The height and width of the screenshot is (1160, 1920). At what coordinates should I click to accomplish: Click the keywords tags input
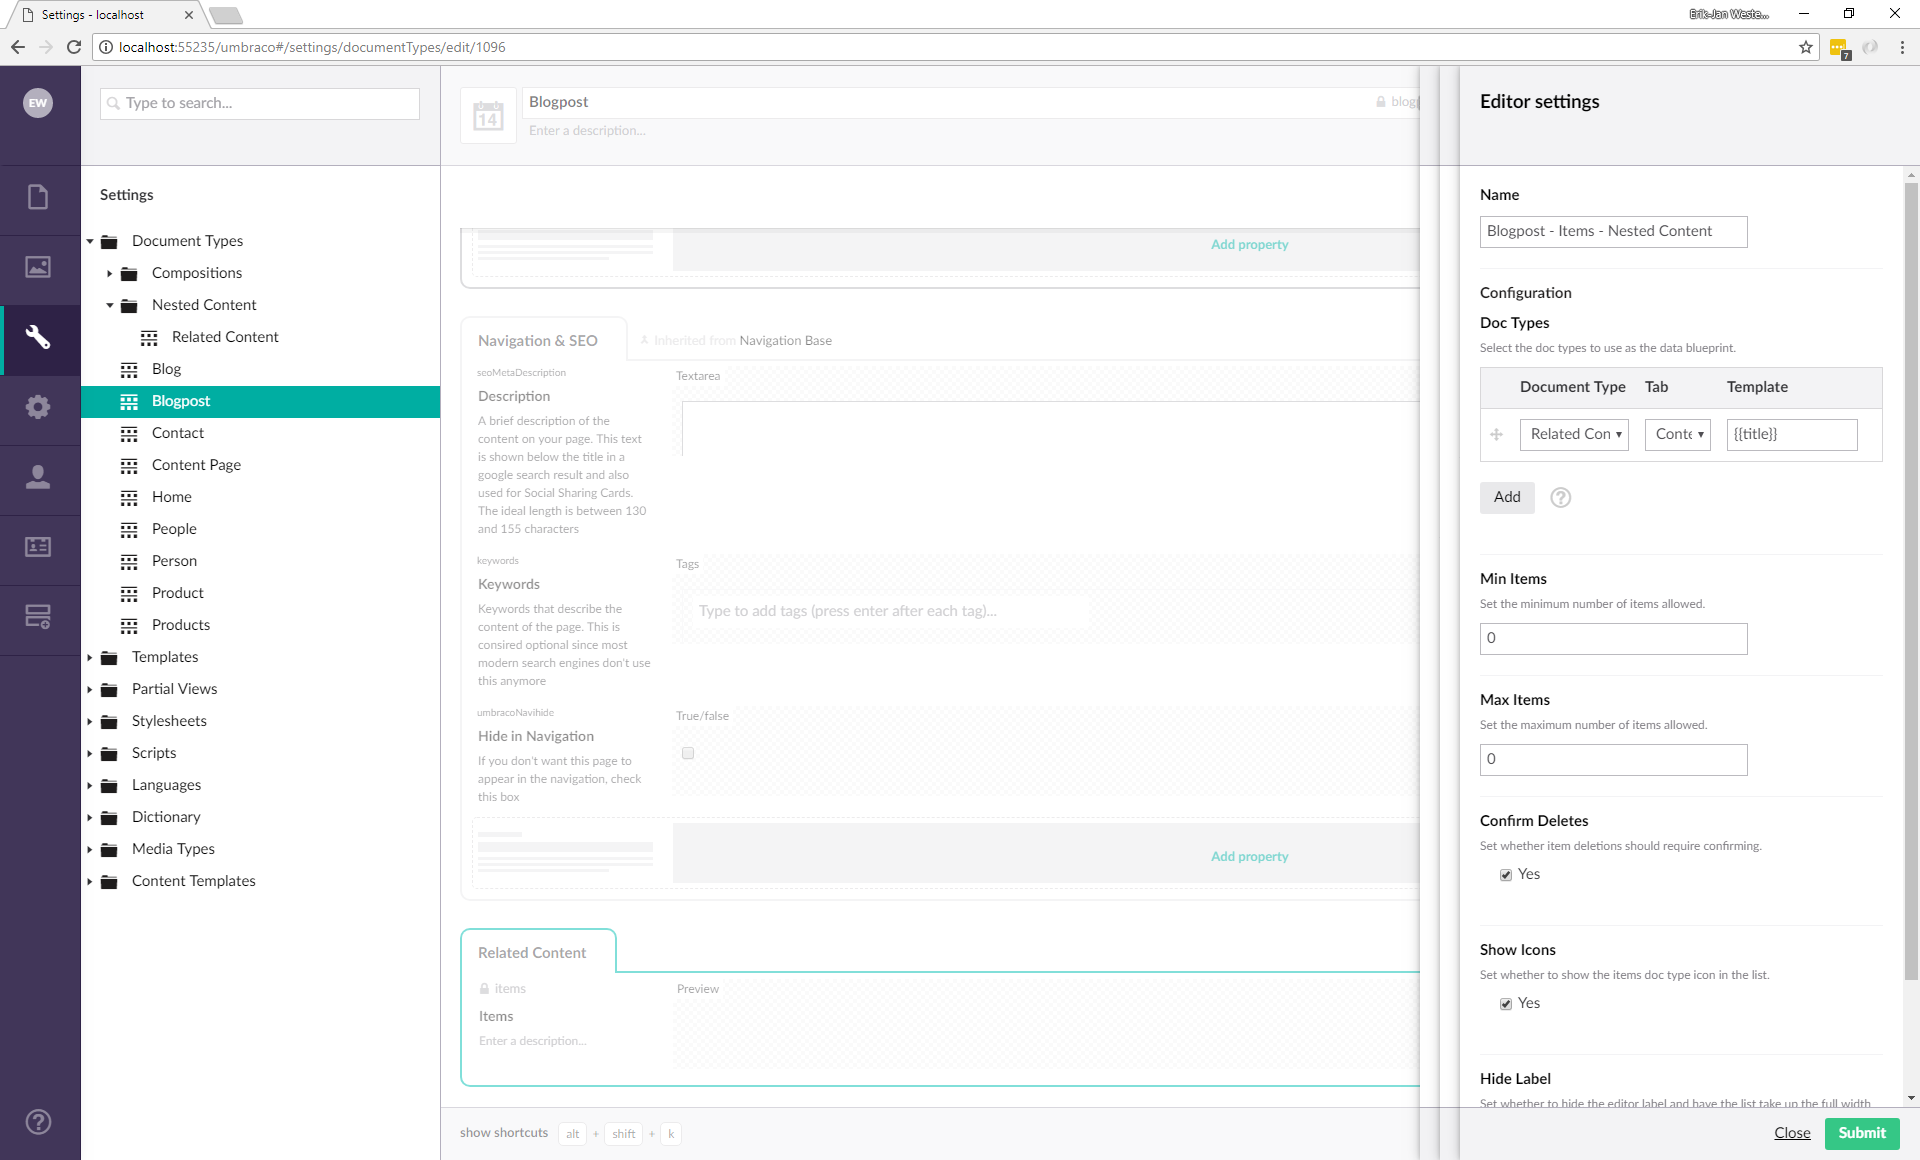tap(888, 611)
